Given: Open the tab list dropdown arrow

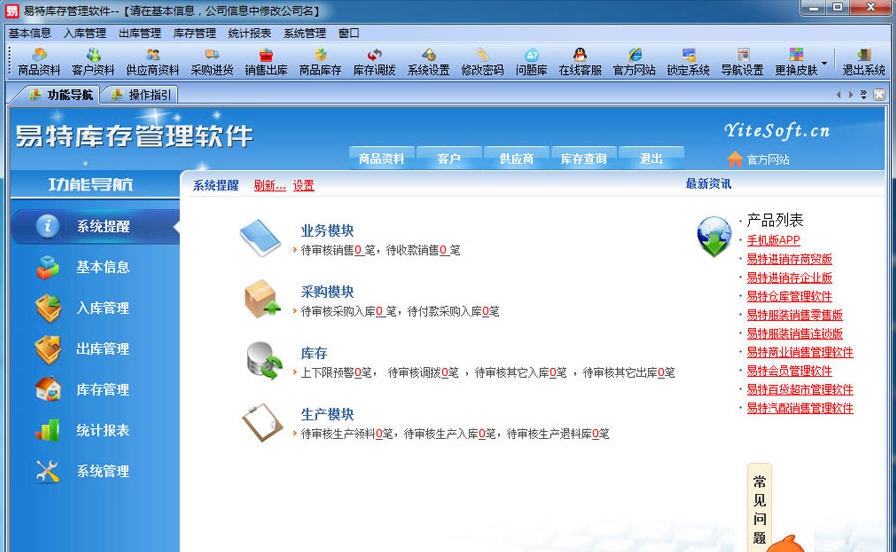Looking at the screenshot, I should pyautogui.click(x=863, y=94).
